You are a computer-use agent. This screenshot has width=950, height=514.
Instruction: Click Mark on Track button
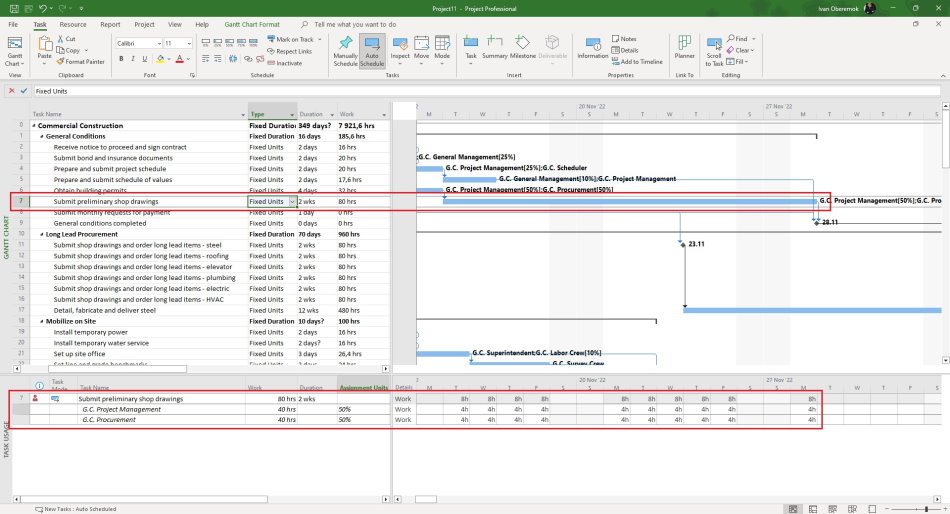tap(291, 39)
